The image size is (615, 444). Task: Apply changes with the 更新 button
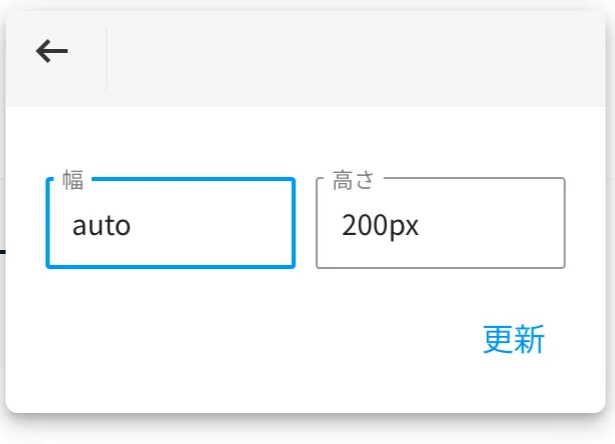click(x=513, y=339)
